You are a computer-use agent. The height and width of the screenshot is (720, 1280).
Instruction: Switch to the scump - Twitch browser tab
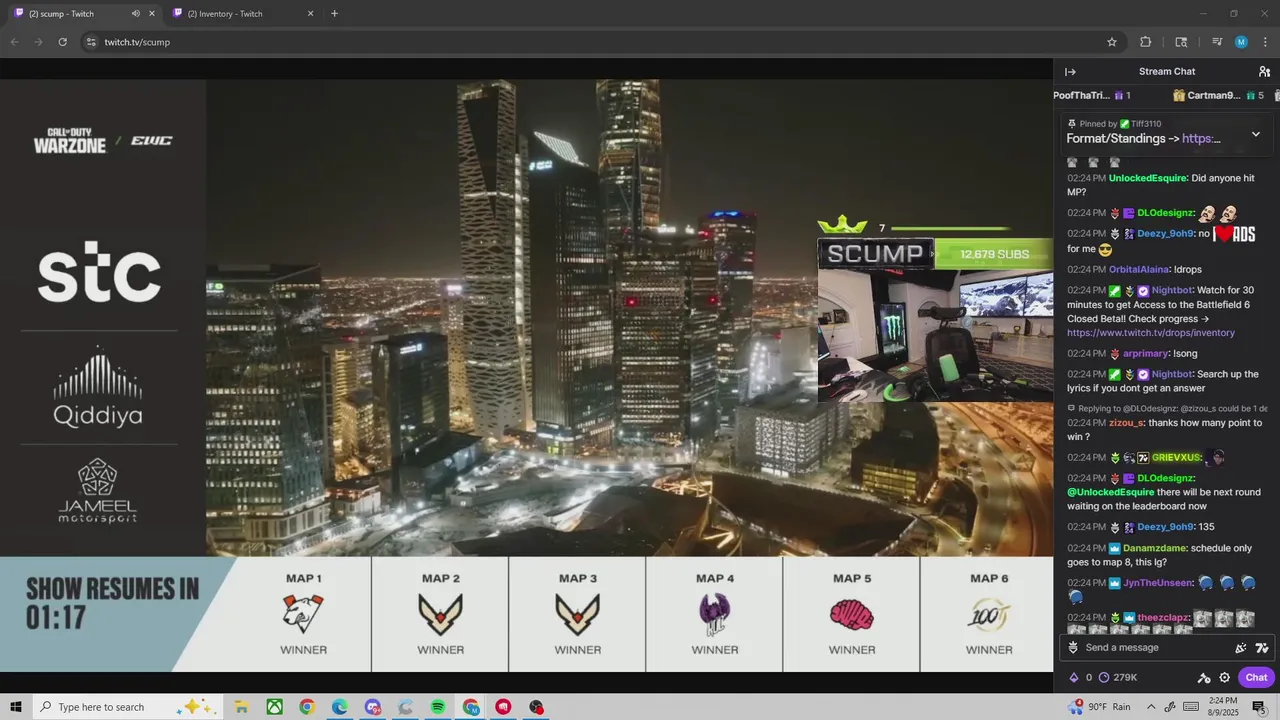tap(85, 14)
